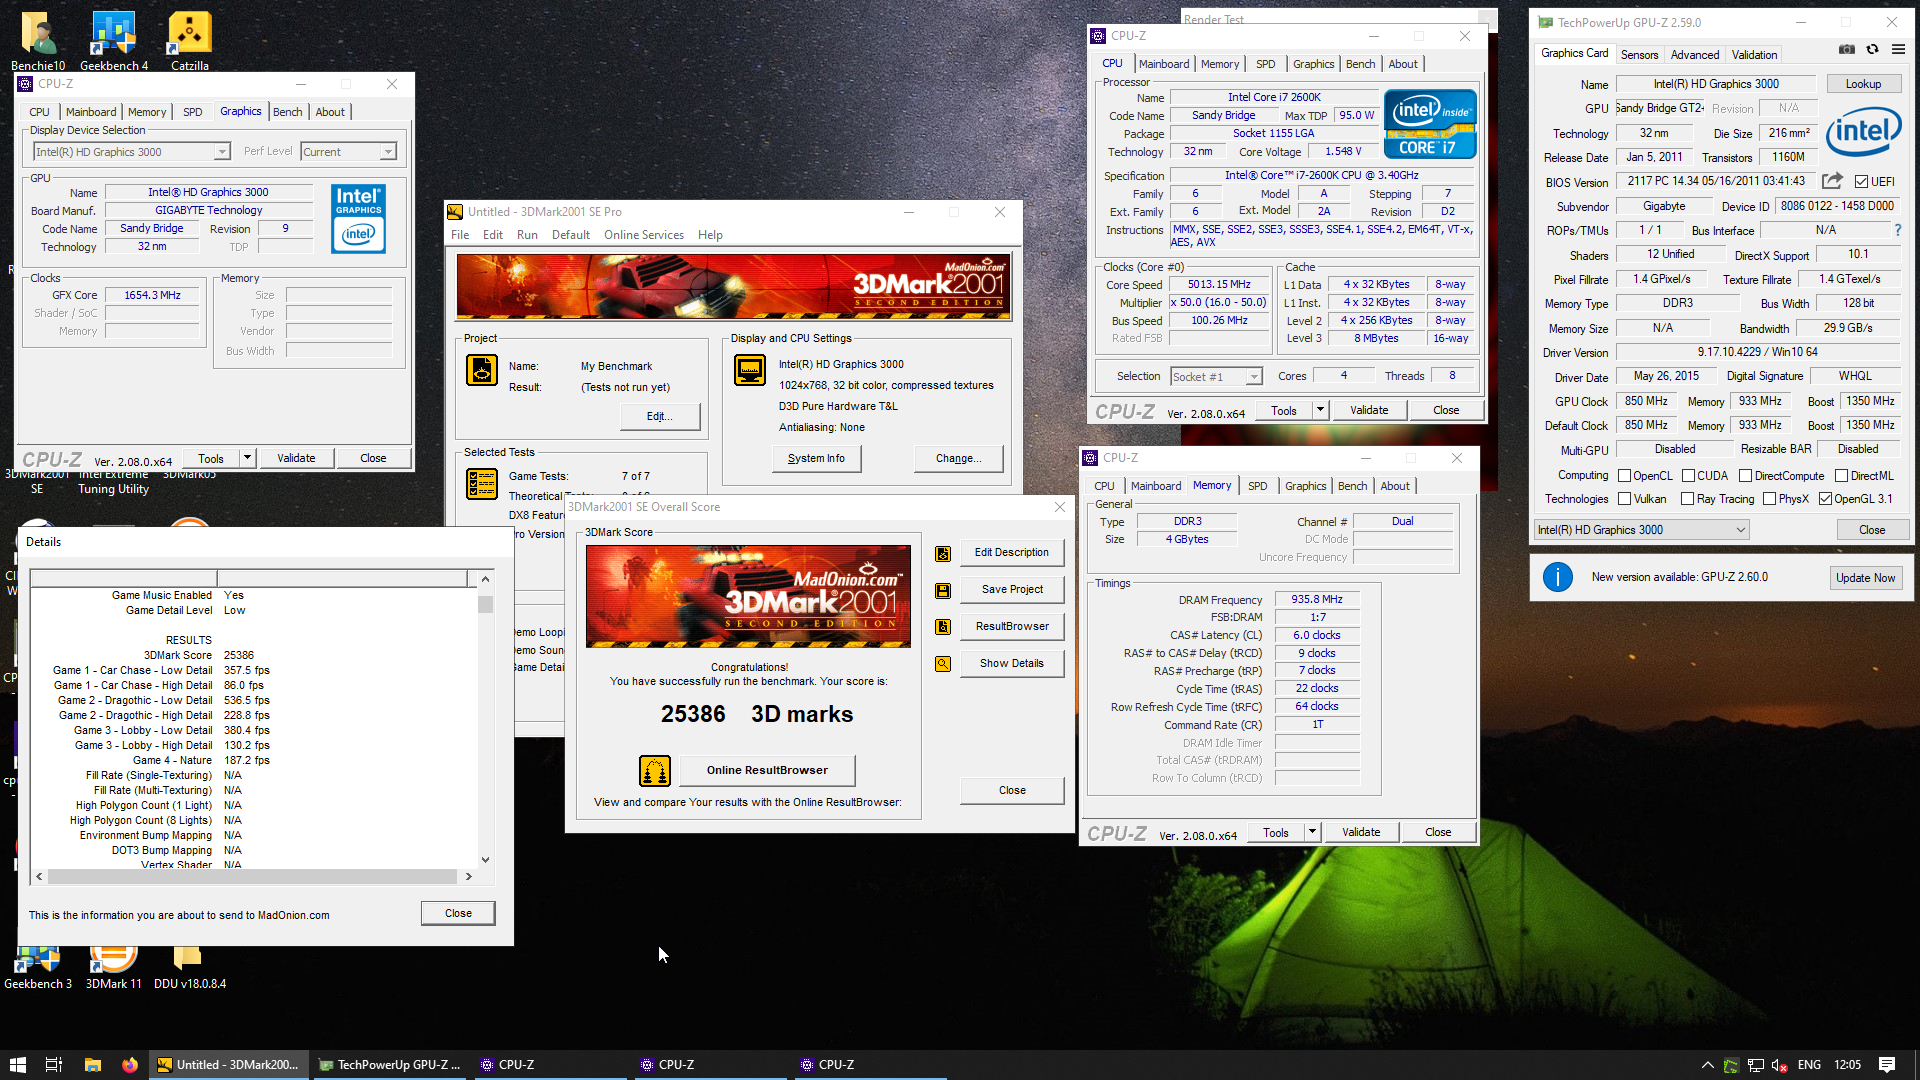Open the Benchie10 desktop icon
Viewport: 1920px width, 1080px height.
click(38, 41)
